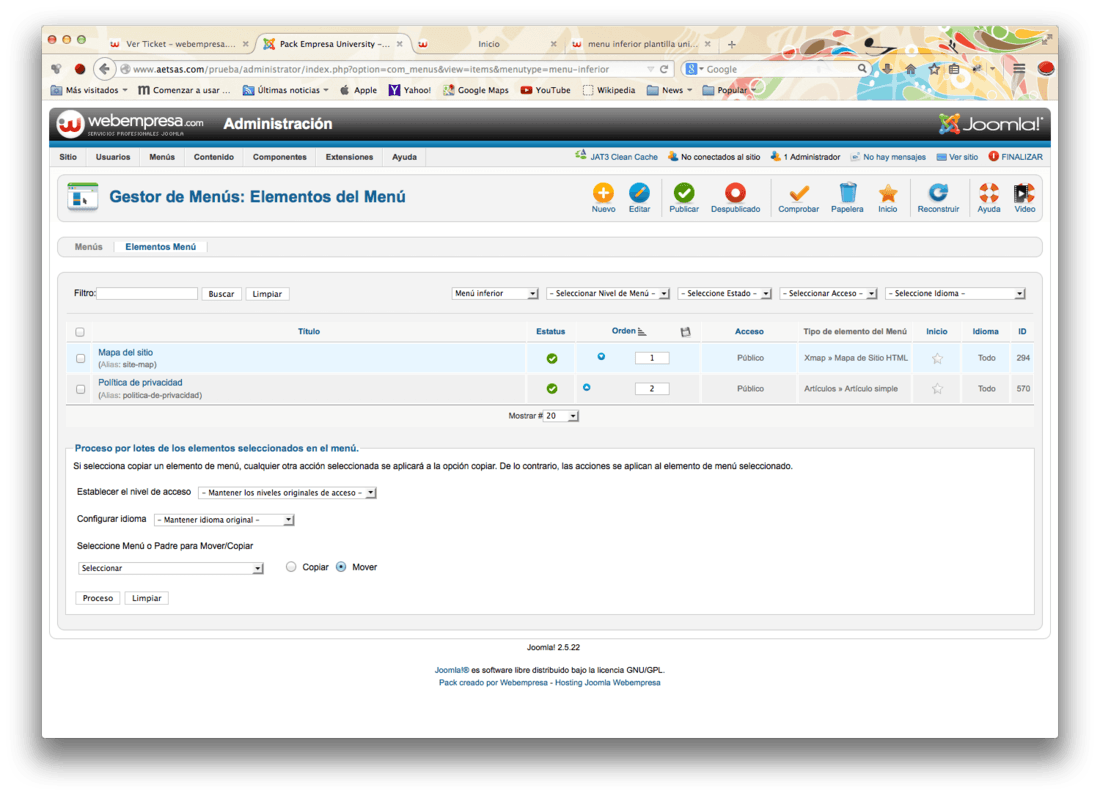The height and width of the screenshot is (796, 1100).
Task: Click the Inicio star toolbar icon
Action: (887, 193)
